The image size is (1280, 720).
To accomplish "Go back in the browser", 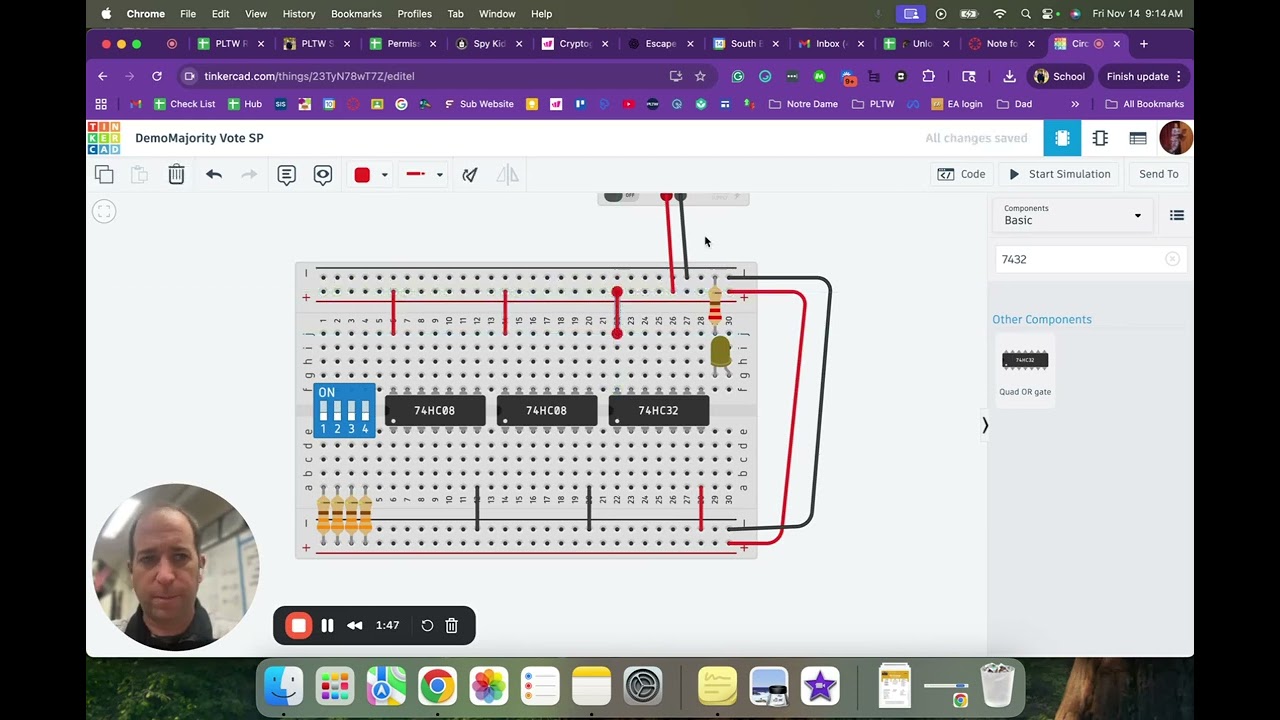I will 102,76.
